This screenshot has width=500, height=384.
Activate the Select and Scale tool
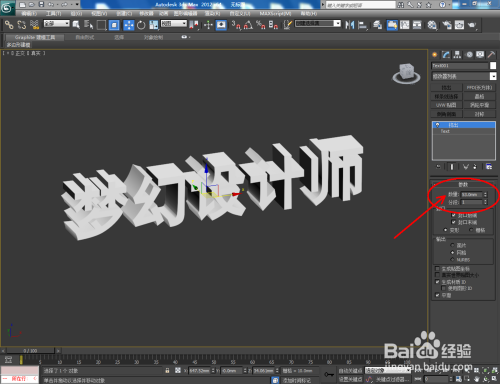(x=154, y=25)
